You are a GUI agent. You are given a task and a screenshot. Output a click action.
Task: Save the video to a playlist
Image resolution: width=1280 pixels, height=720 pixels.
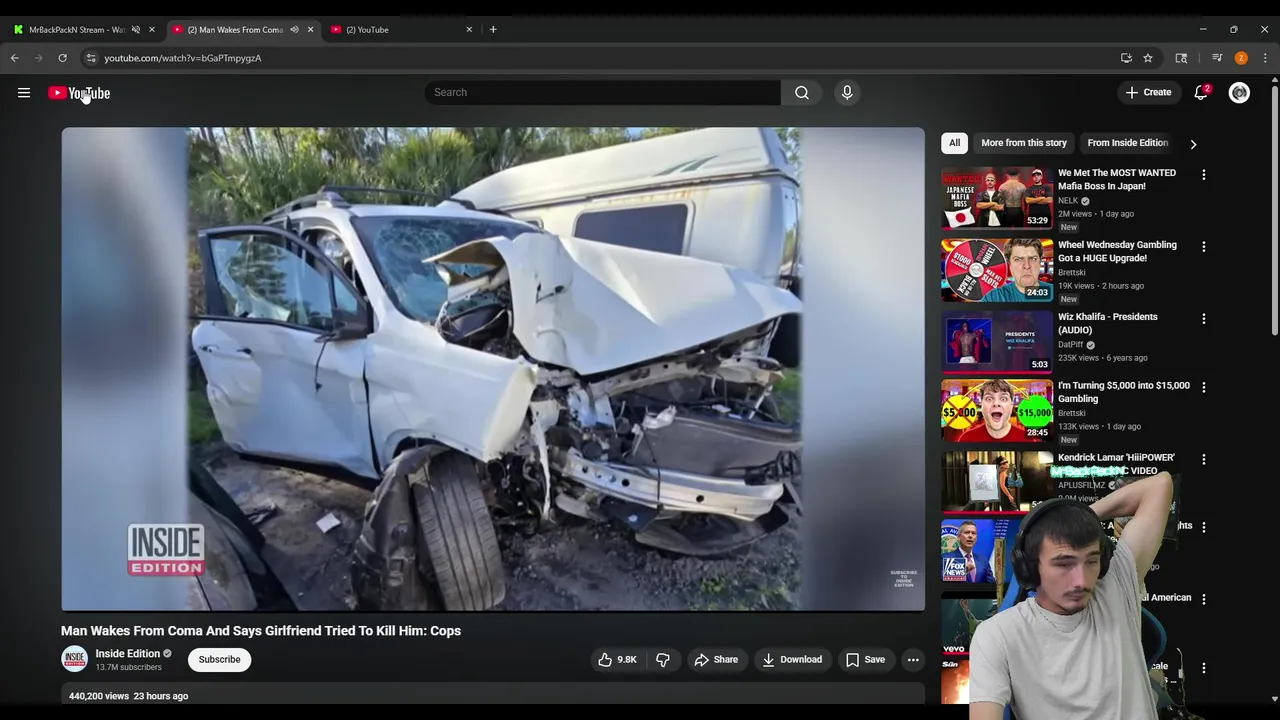pos(865,660)
